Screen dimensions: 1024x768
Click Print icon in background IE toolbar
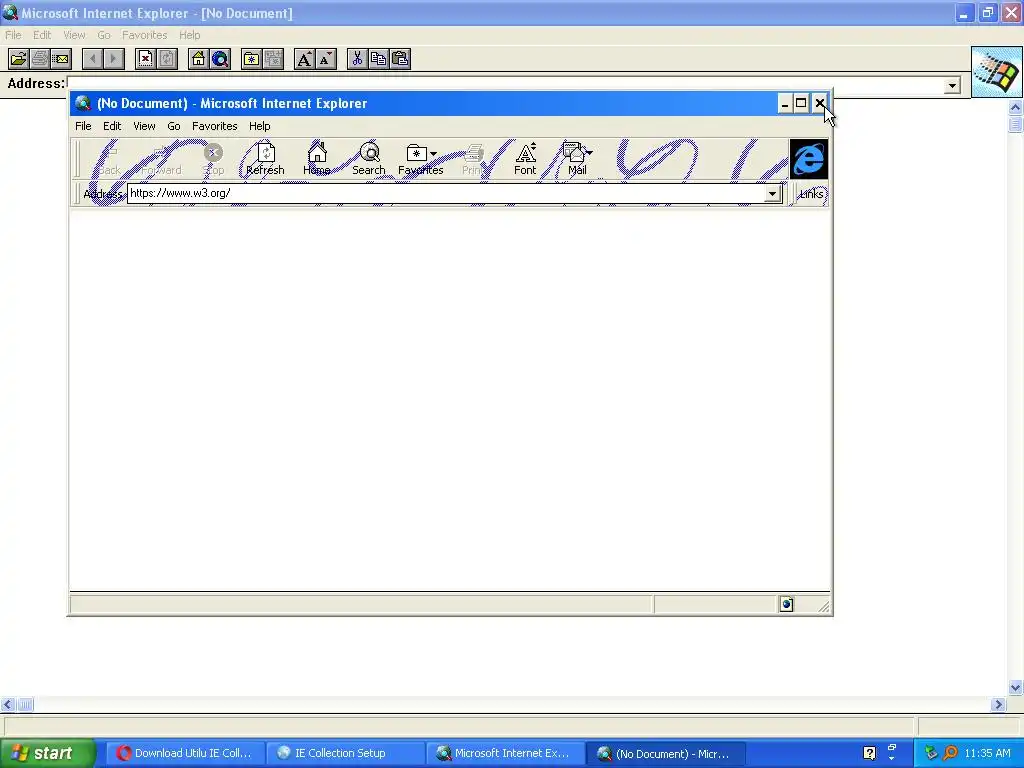point(40,59)
